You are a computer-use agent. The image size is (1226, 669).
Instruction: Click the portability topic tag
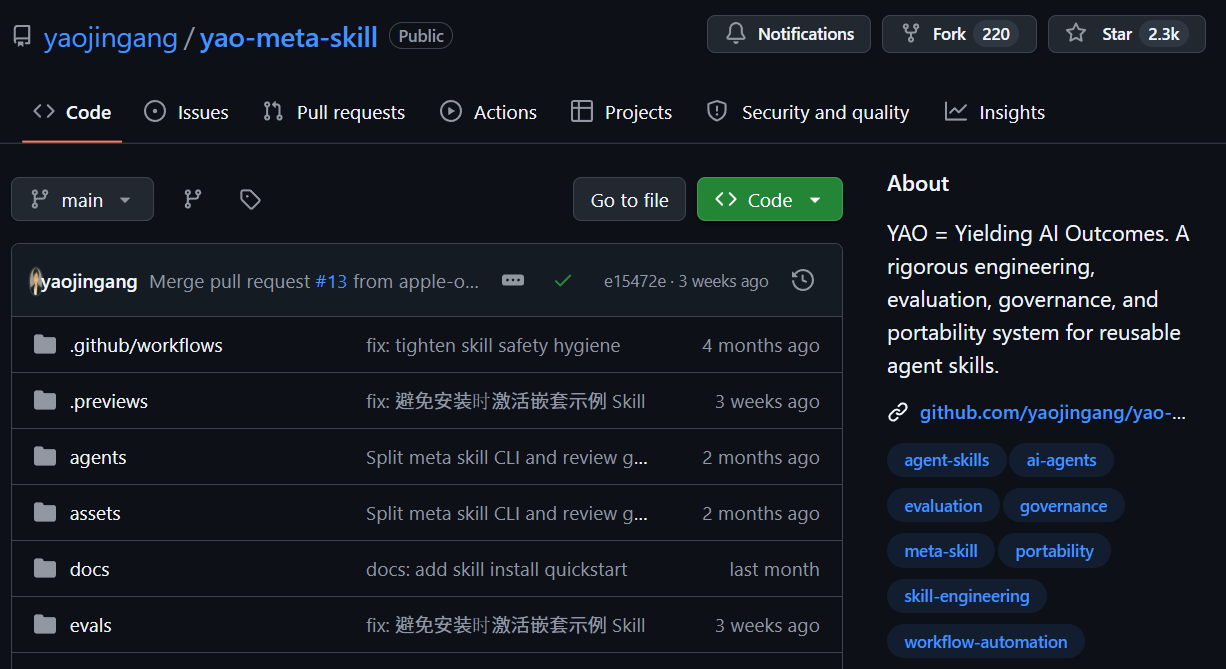[1054, 551]
